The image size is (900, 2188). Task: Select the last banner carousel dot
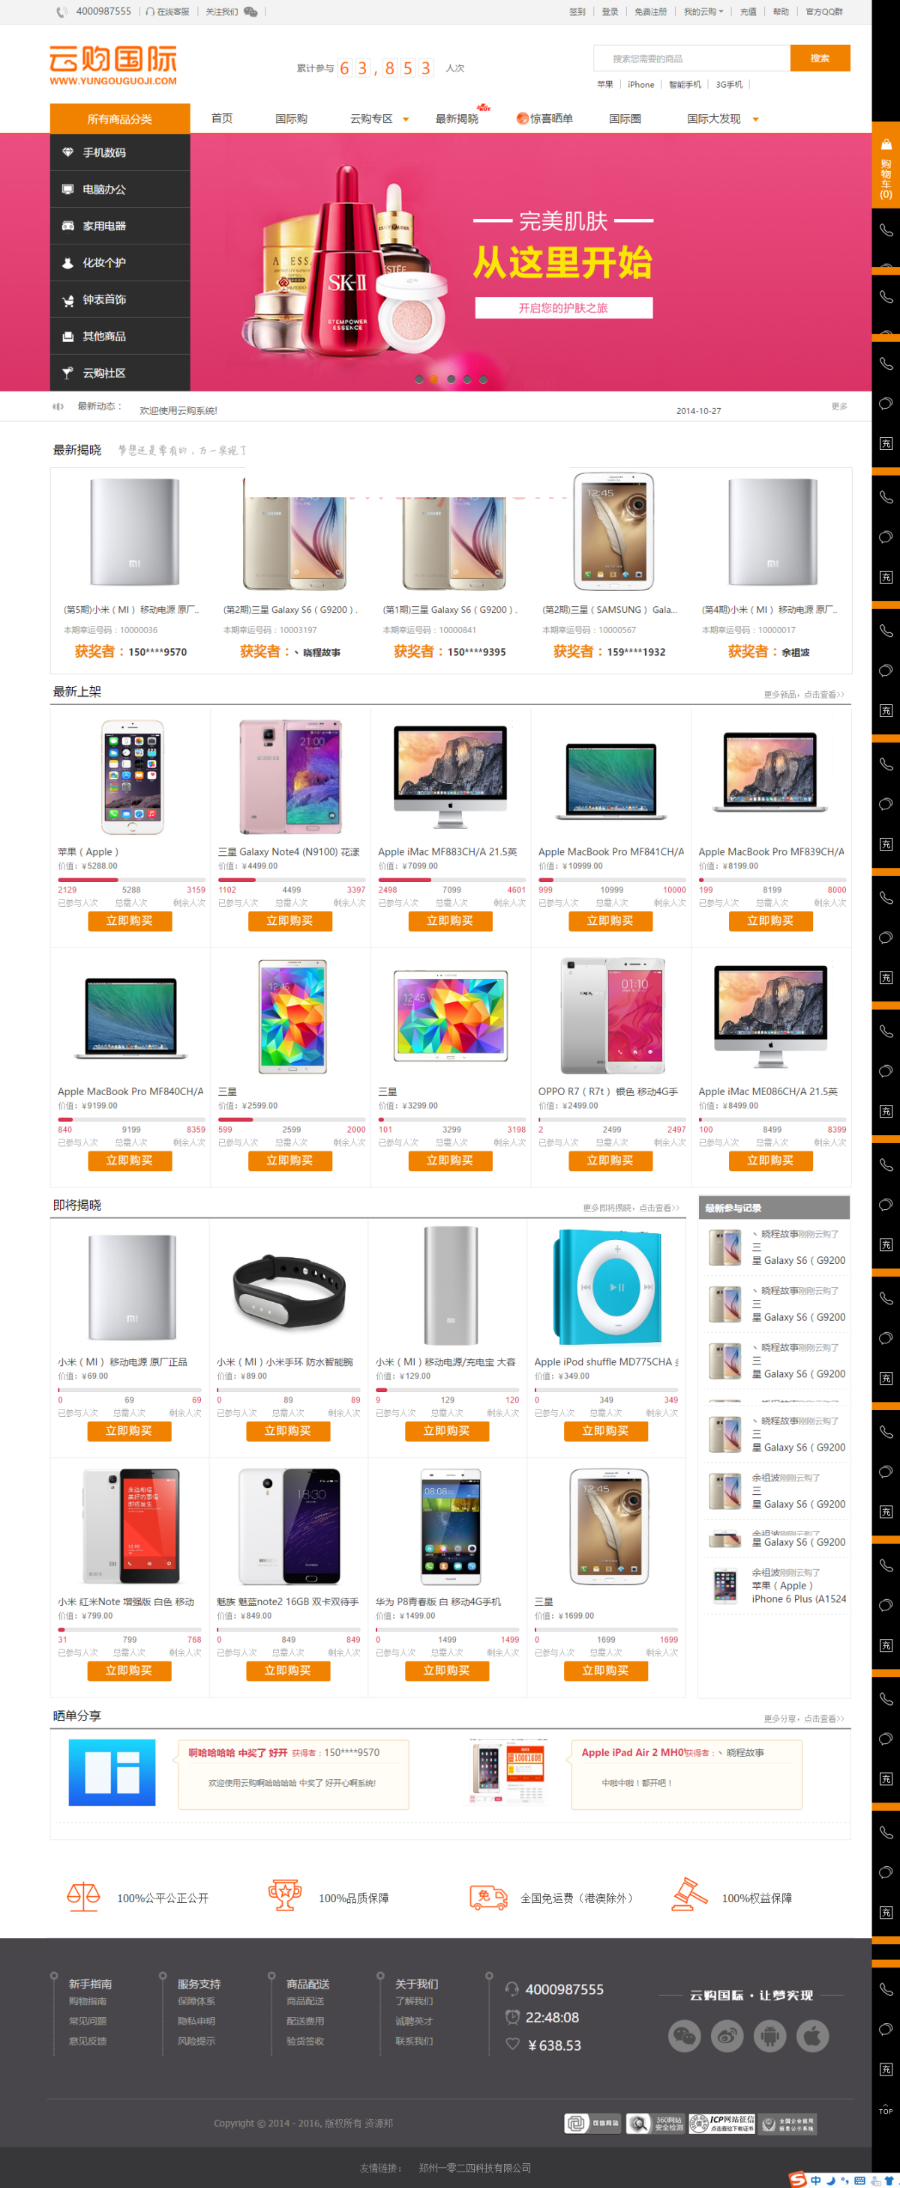[x=483, y=379]
